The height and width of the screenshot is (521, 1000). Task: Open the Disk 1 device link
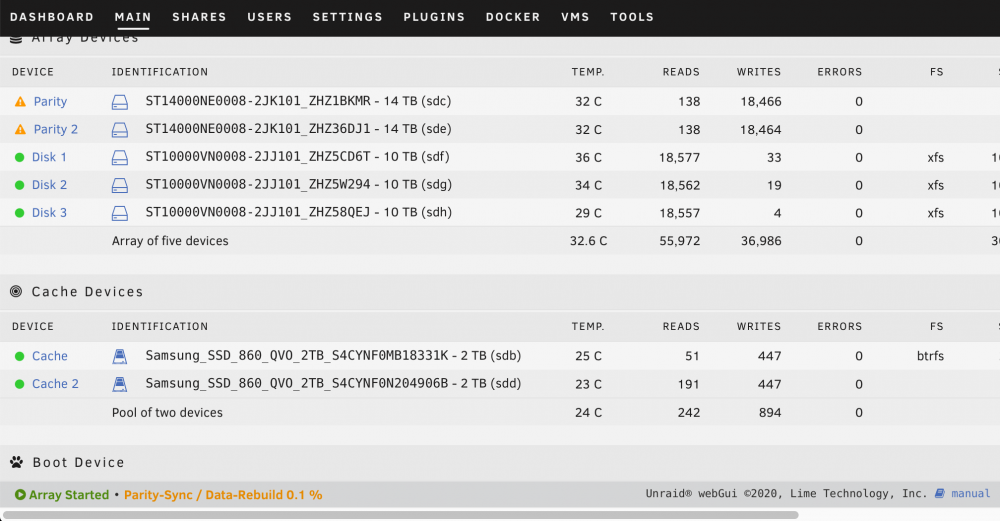49,157
